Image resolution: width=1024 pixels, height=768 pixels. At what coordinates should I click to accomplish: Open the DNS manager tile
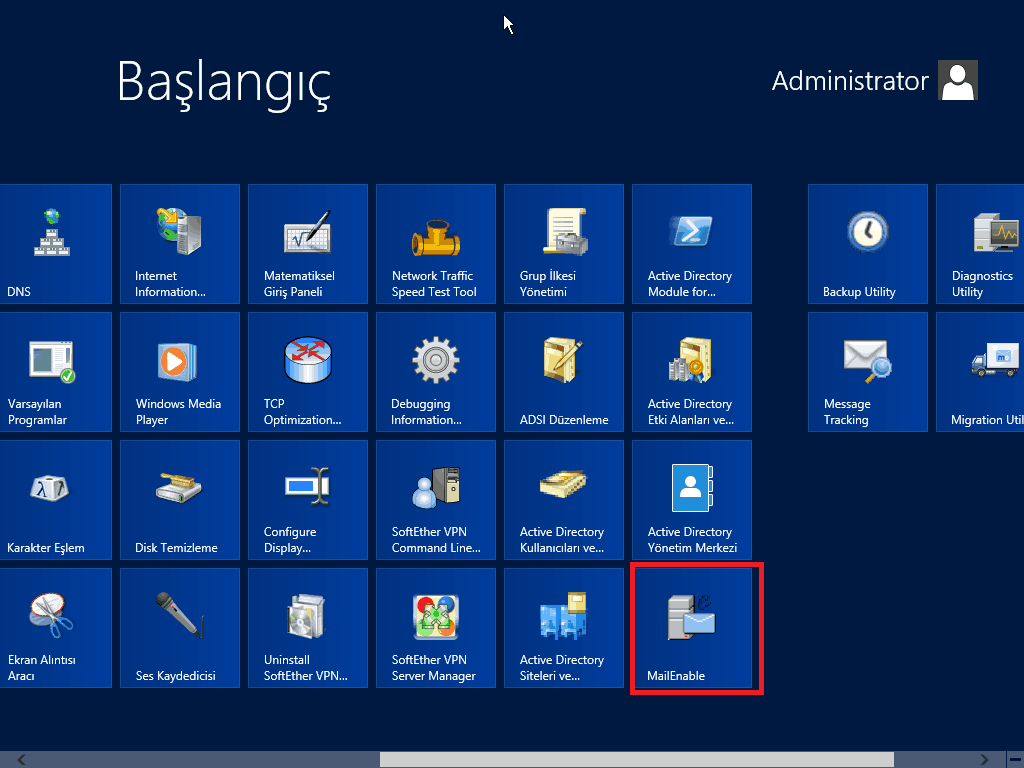click(x=52, y=244)
